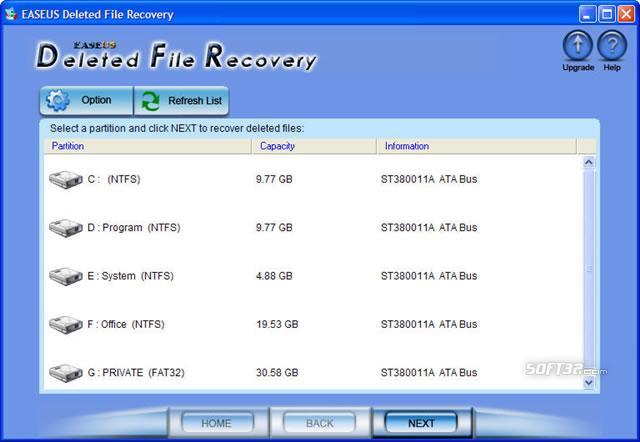This screenshot has height=442, width=640.
Task: Select the 'E : System (NTFS)' label
Action: click(131, 276)
